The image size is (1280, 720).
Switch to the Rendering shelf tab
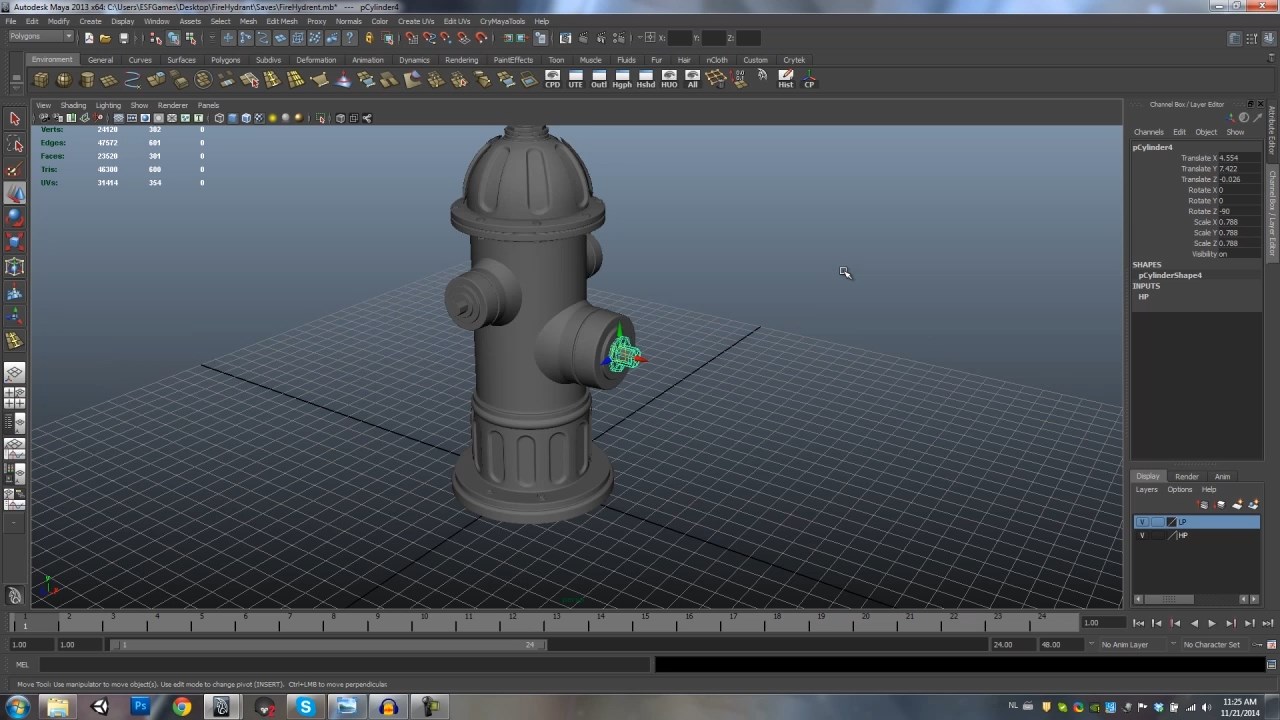click(x=461, y=60)
